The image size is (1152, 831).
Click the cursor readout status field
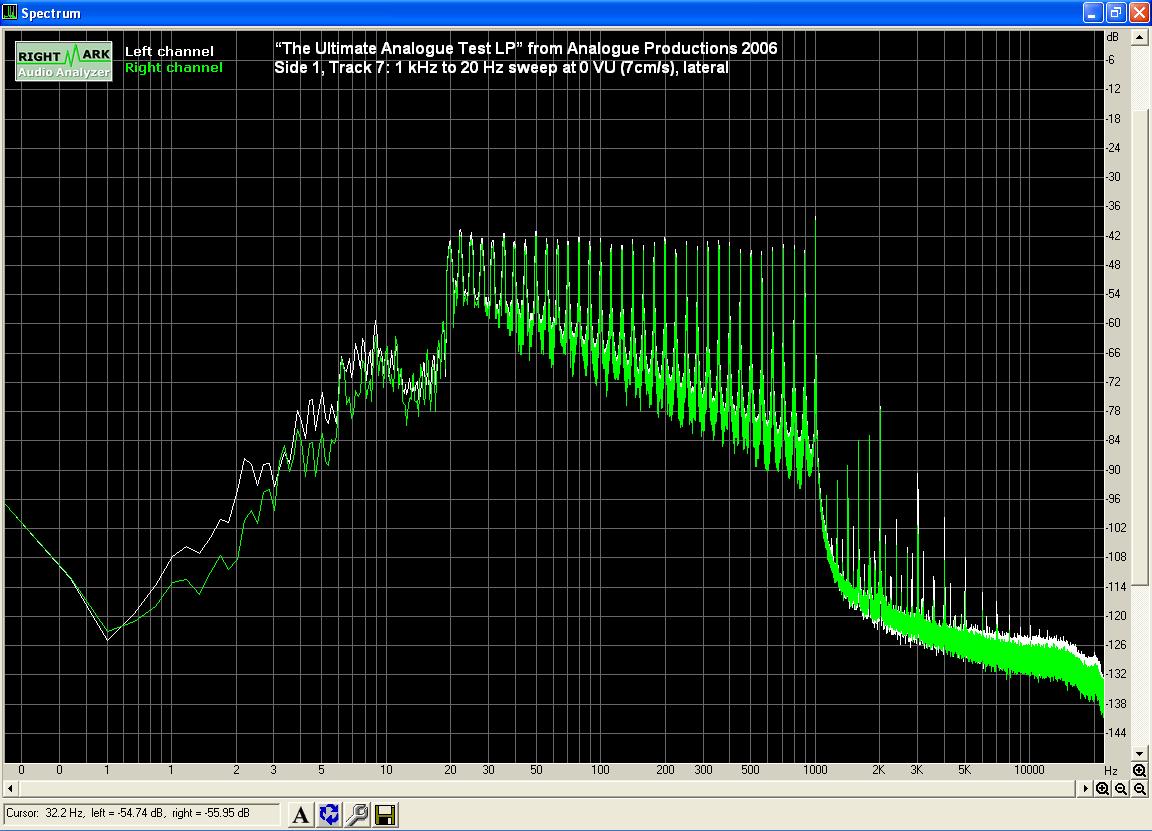[142, 813]
